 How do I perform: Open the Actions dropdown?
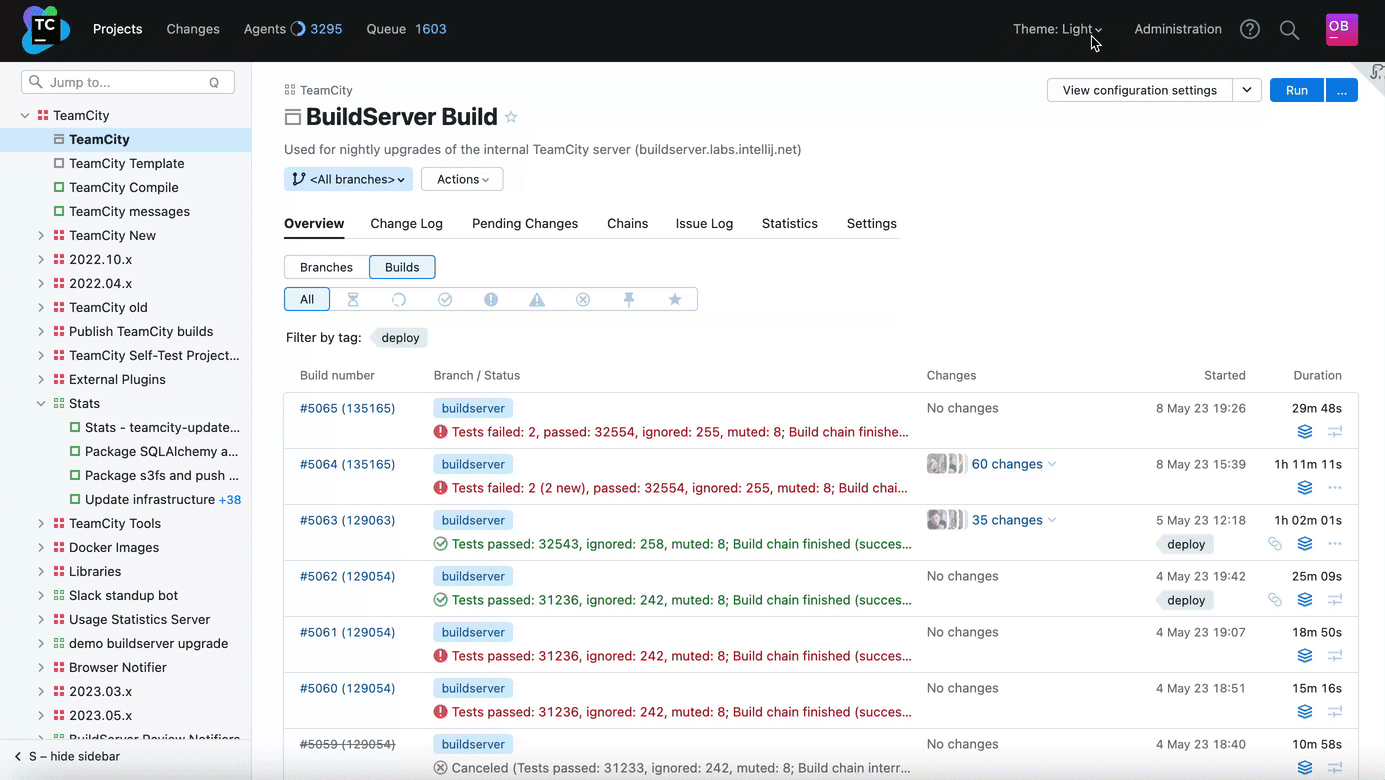[462, 179]
